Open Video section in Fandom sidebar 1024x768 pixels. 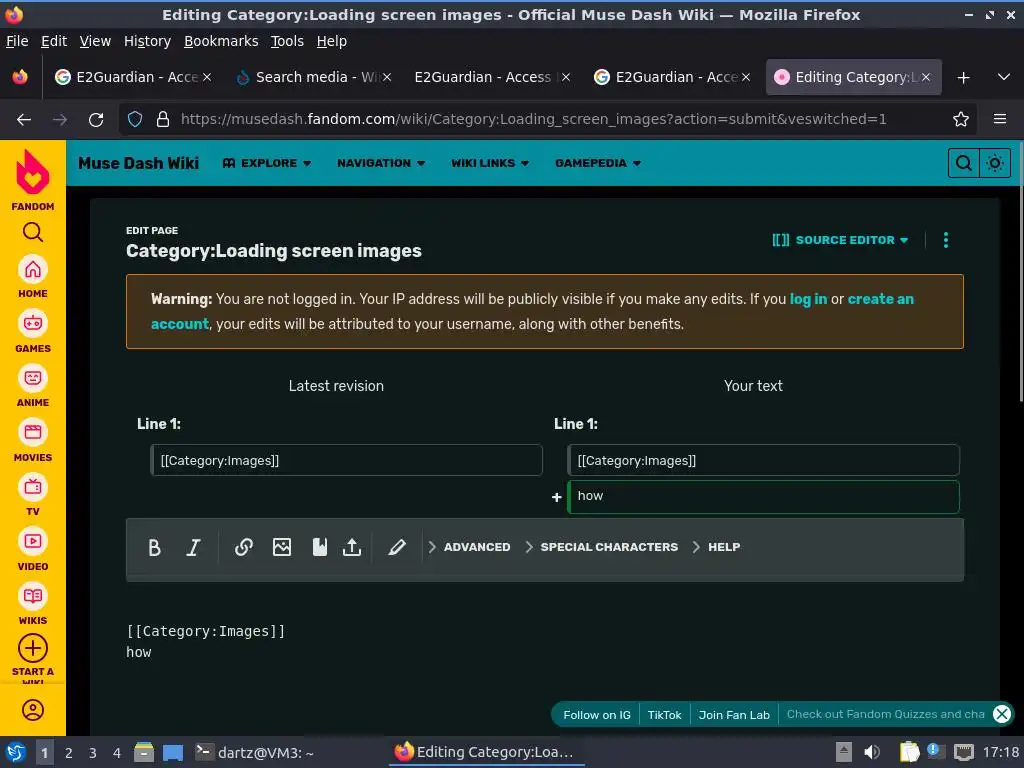tap(33, 551)
